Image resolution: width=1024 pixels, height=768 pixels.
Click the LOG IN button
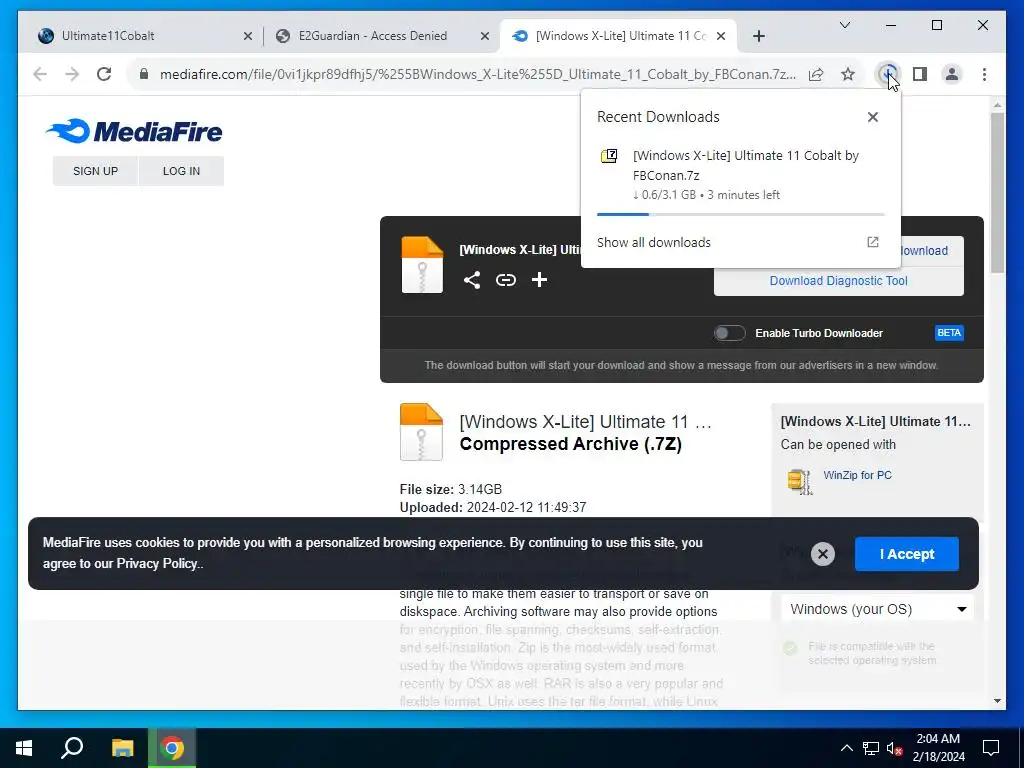pyautogui.click(x=181, y=171)
